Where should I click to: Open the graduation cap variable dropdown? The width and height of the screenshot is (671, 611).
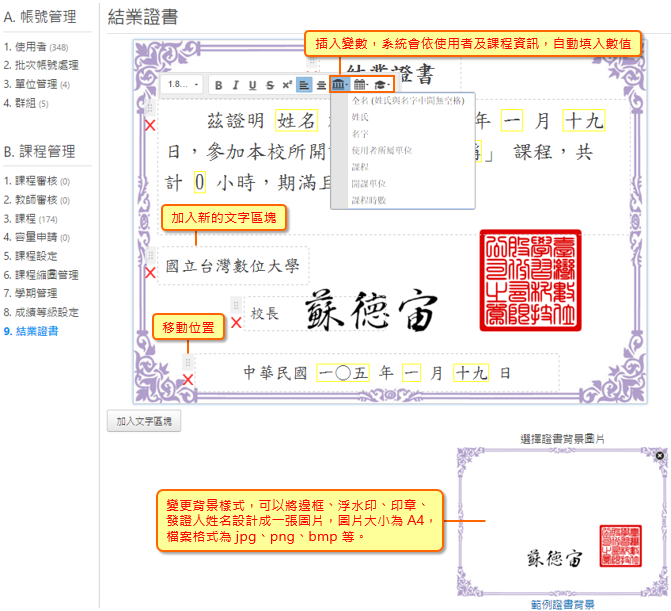(384, 85)
